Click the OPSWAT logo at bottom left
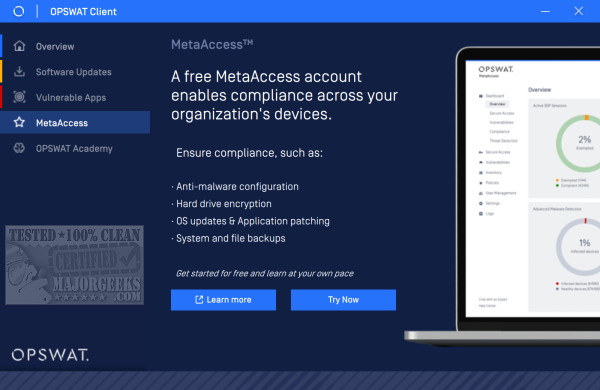Viewport: 600px width, 390px height. 50,355
